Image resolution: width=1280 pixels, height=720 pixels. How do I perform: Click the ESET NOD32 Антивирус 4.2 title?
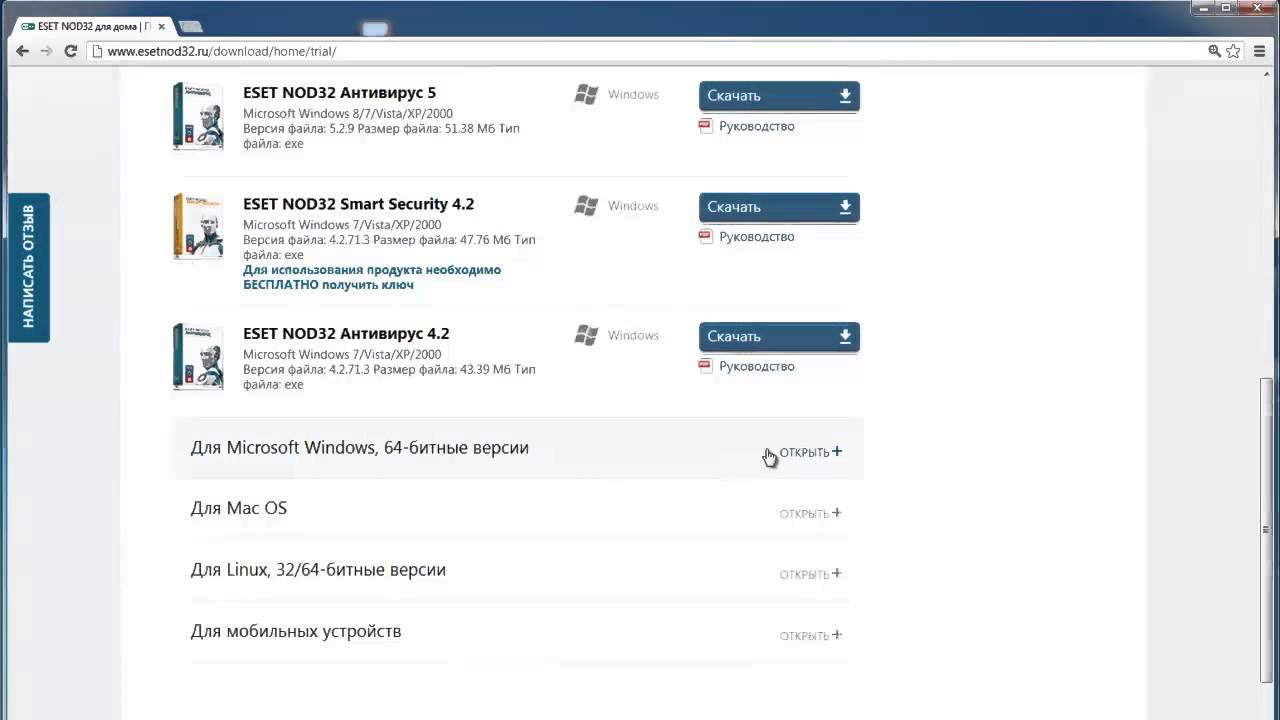point(346,334)
